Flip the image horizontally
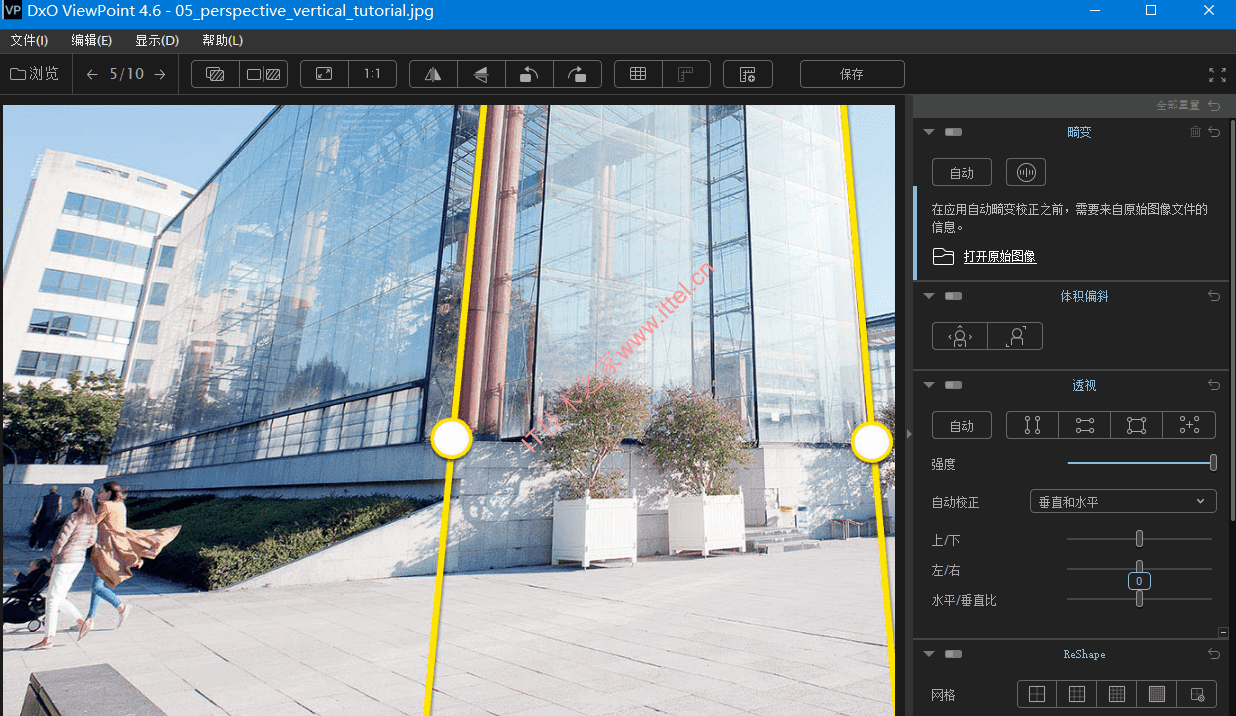 tap(433, 74)
